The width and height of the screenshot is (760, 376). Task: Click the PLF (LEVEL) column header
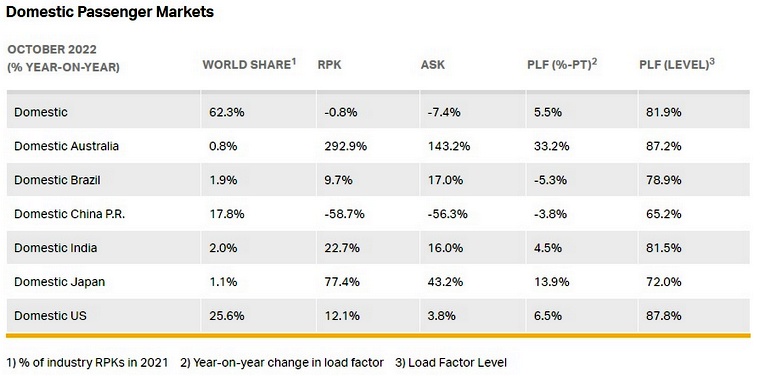point(677,64)
